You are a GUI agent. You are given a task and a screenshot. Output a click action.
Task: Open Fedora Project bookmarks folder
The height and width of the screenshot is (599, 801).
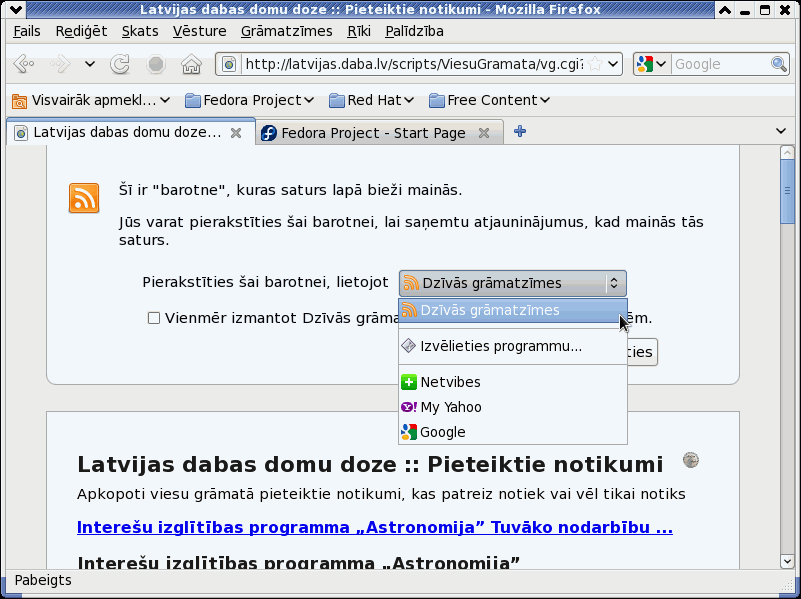[249, 100]
